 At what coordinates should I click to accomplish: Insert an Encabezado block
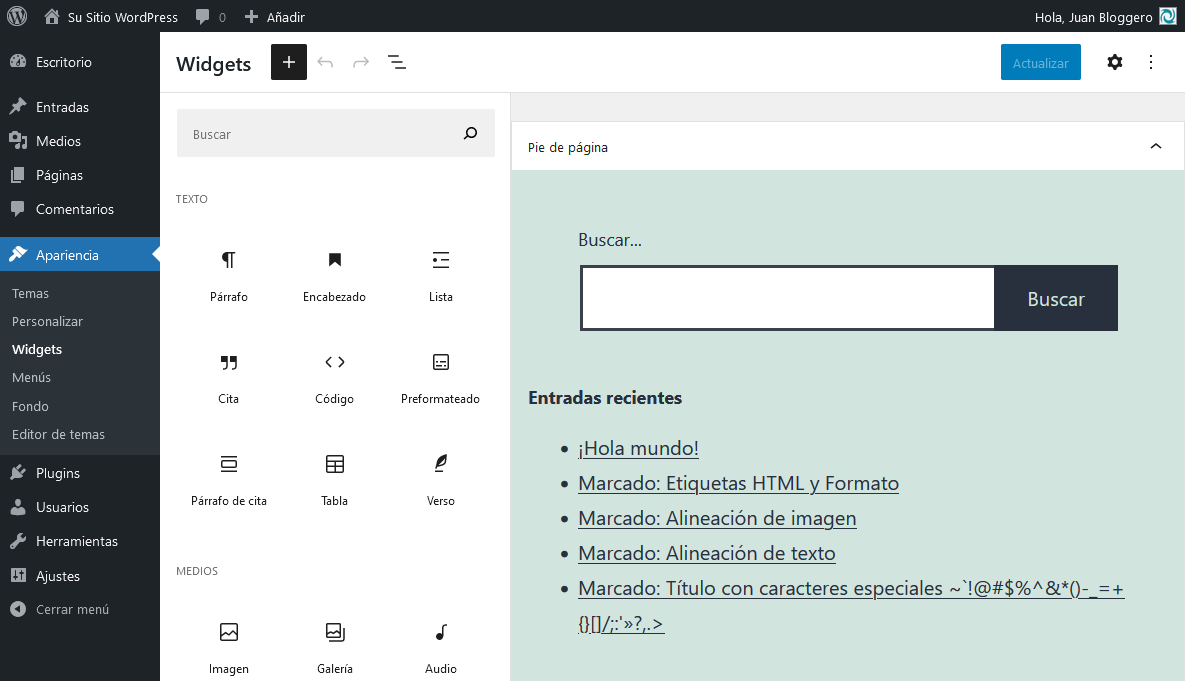pyautogui.click(x=334, y=270)
